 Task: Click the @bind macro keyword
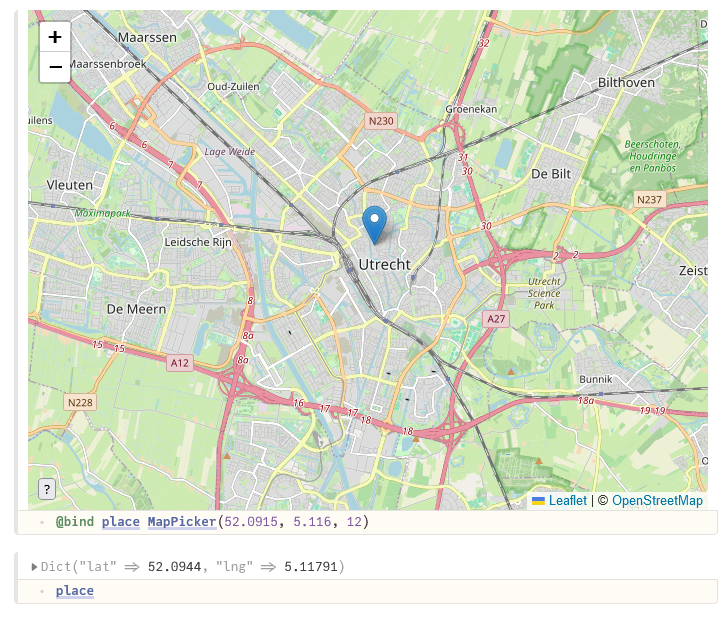coord(75,522)
